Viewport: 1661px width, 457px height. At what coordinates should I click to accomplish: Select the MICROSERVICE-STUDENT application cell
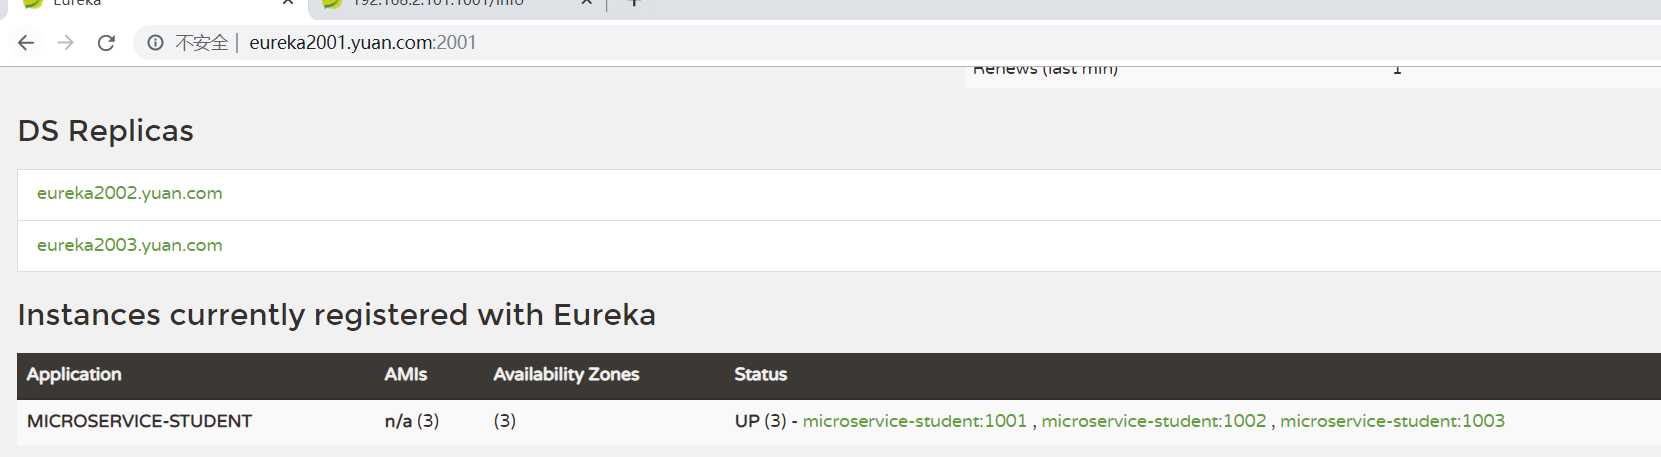(x=139, y=421)
